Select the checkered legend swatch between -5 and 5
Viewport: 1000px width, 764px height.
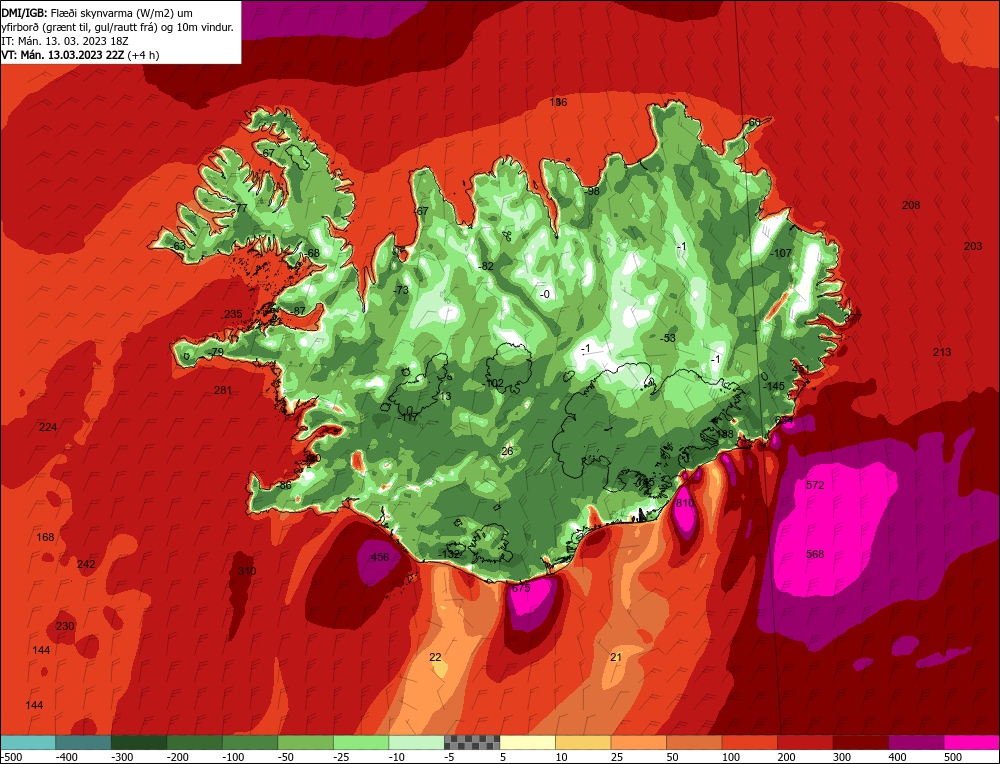472,742
